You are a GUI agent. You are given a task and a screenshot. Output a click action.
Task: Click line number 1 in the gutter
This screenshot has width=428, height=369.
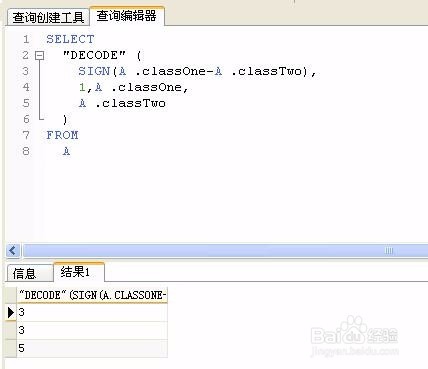click(26, 39)
